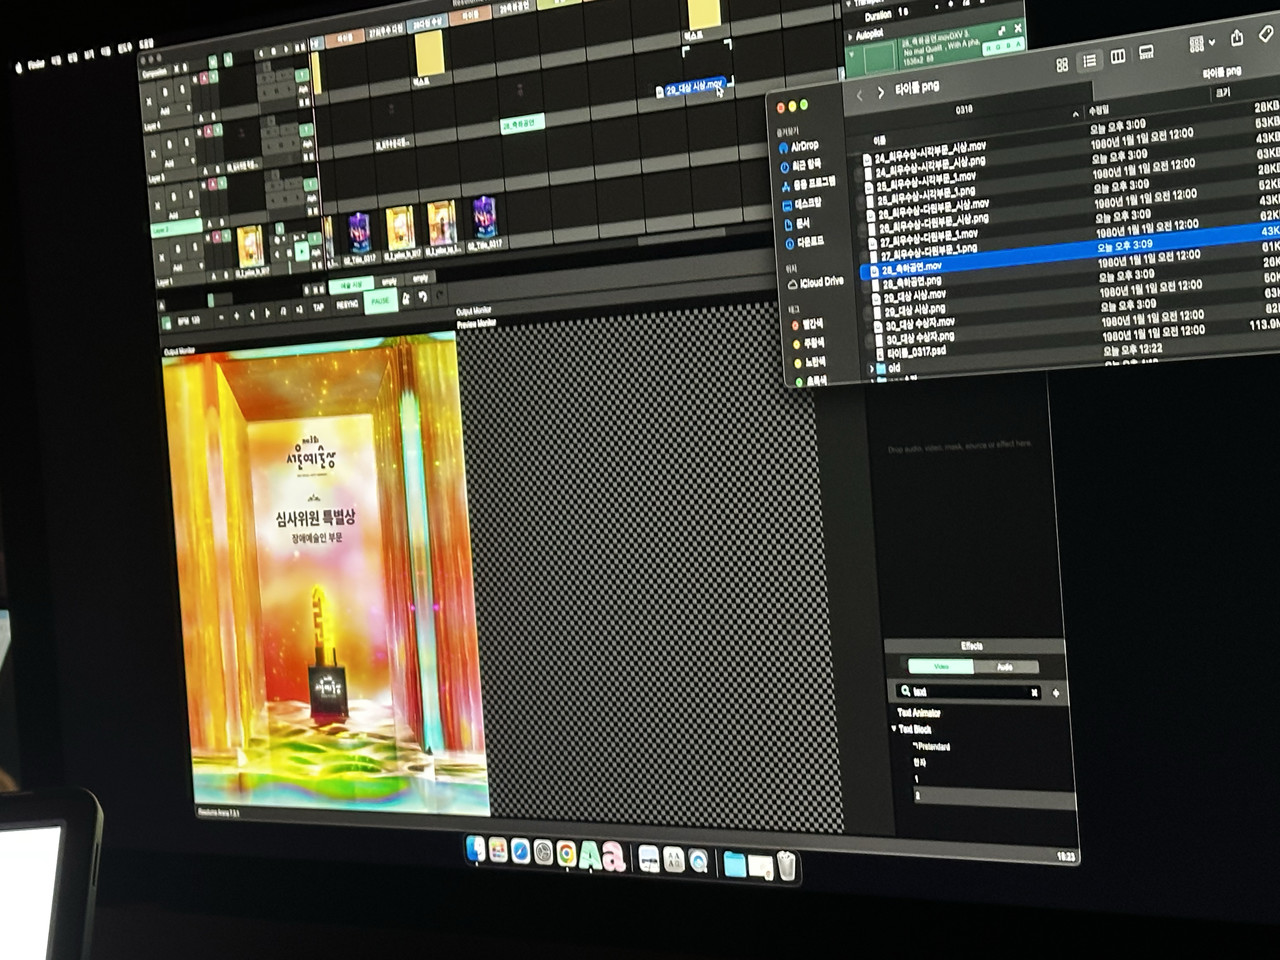Sort Finder list by 수정일 column
The image size is (1280, 960).
click(x=1100, y=112)
